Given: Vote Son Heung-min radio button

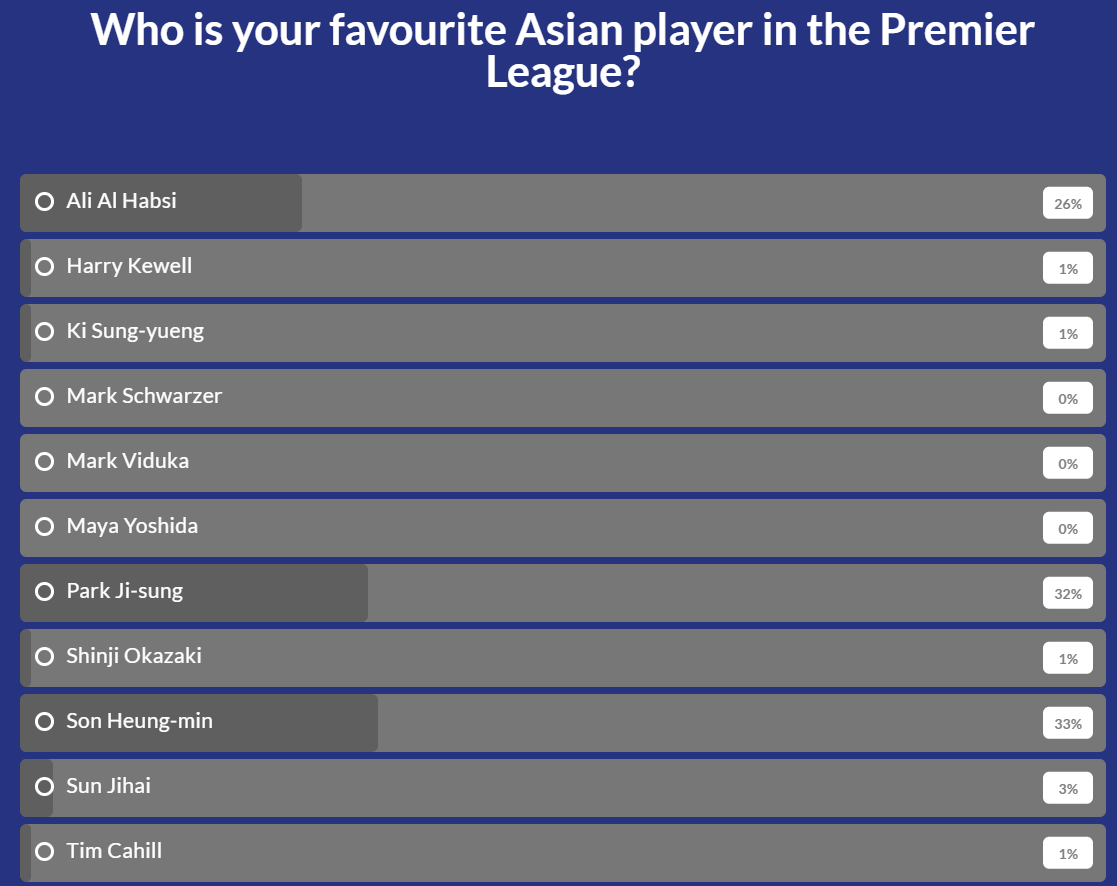Looking at the screenshot, I should click(x=44, y=721).
